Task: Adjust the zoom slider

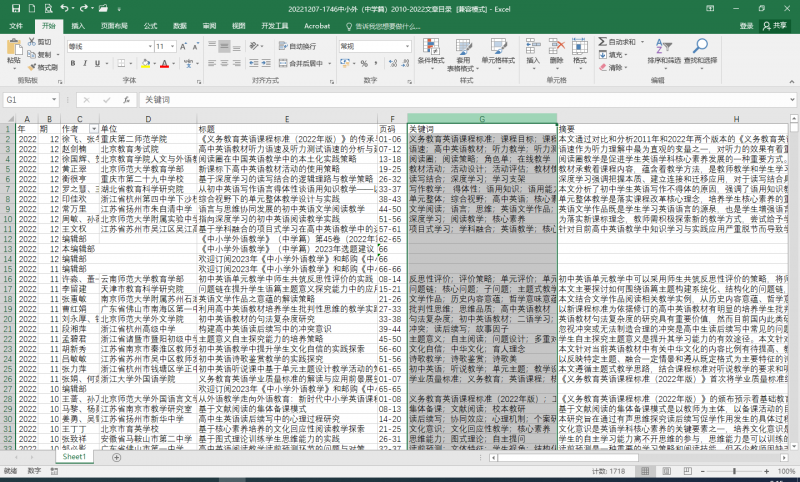Action: pyautogui.click(x=735, y=471)
